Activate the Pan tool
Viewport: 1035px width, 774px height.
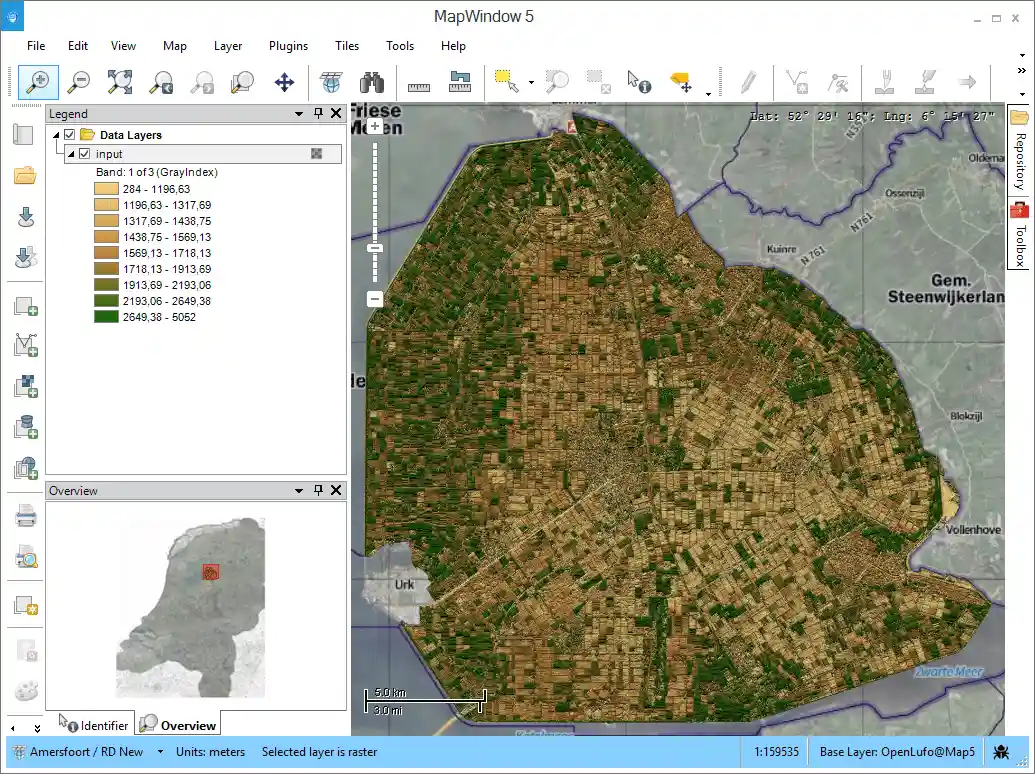click(284, 82)
